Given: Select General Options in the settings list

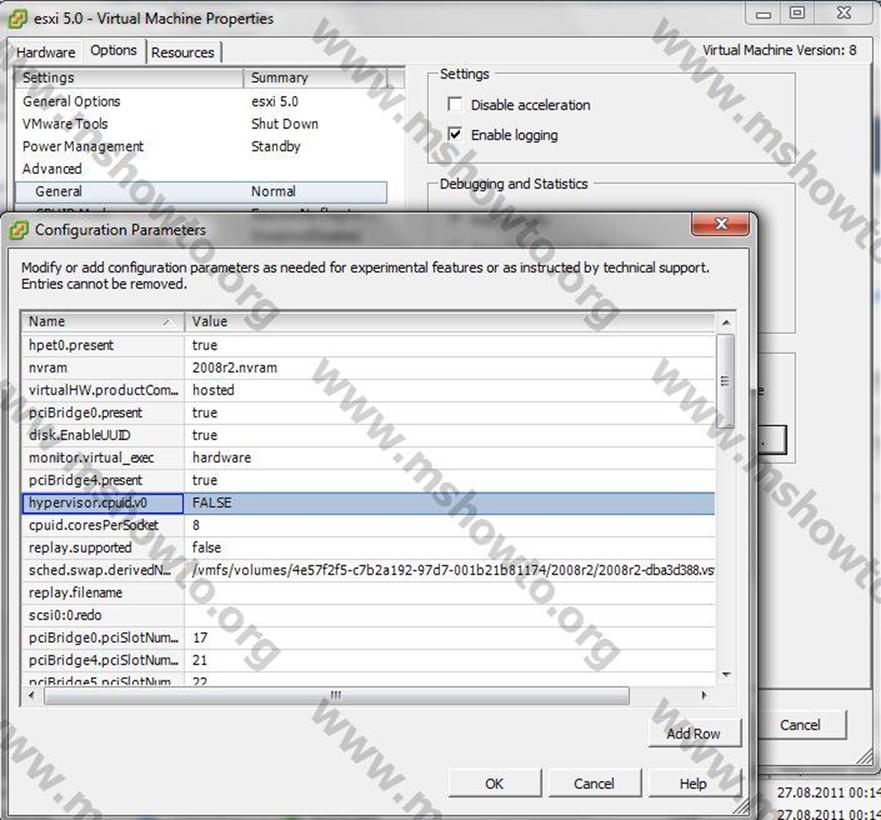Looking at the screenshot, I should [71, 101].
